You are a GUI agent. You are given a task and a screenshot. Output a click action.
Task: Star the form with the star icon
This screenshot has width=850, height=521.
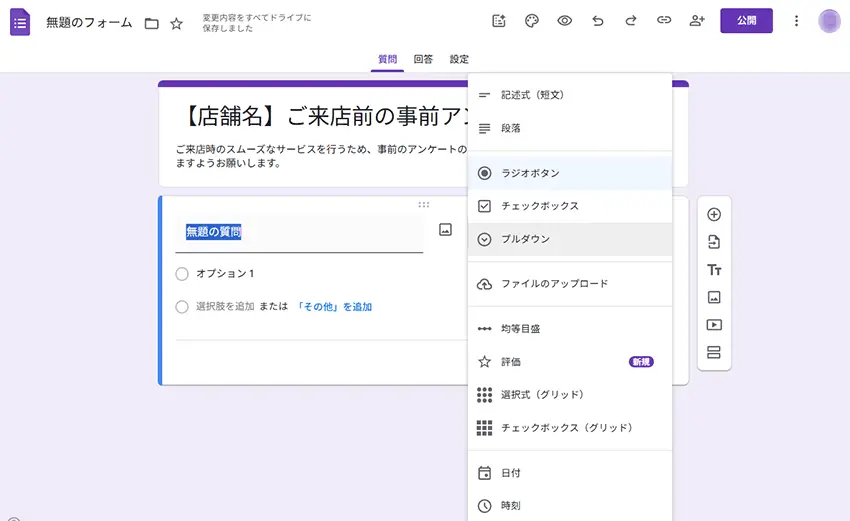point(177,23)
